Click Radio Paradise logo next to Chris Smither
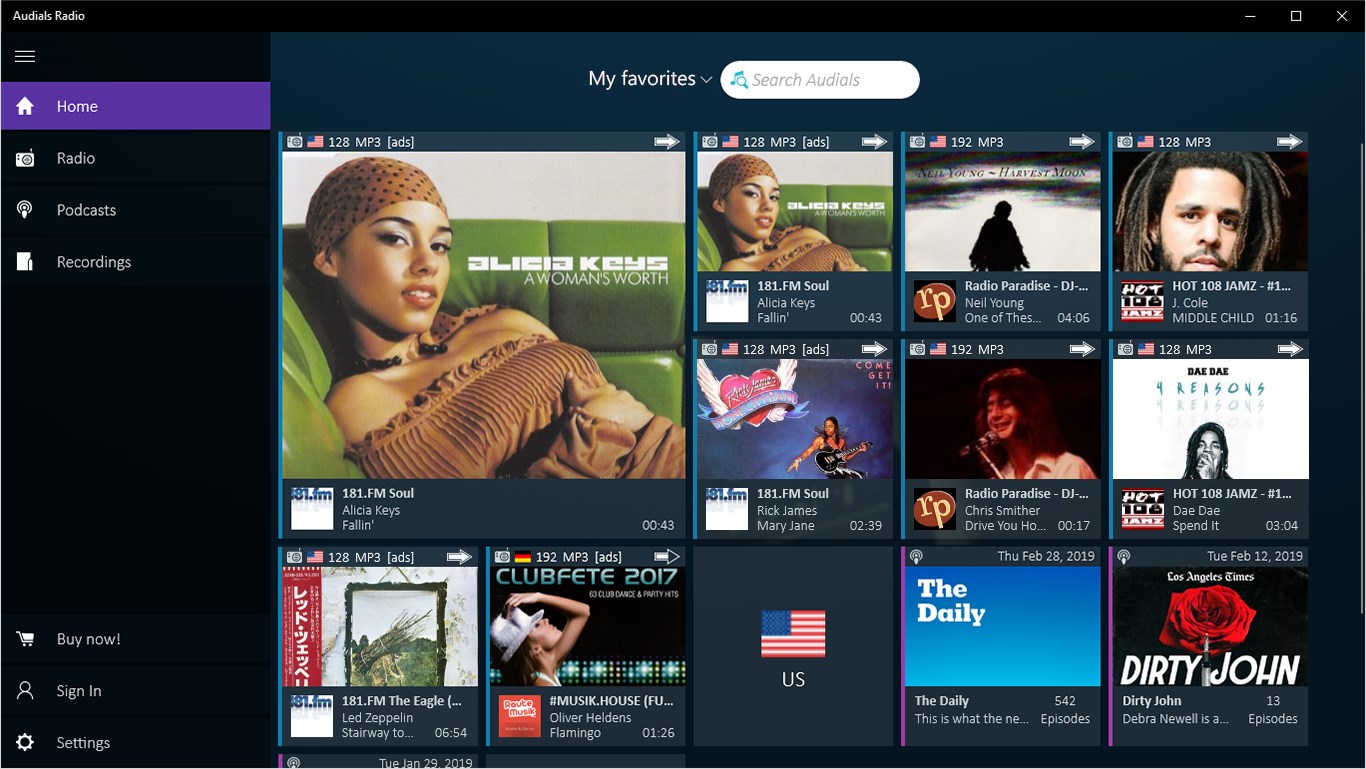Viewport: 1366px width, 769px height. 935,509
